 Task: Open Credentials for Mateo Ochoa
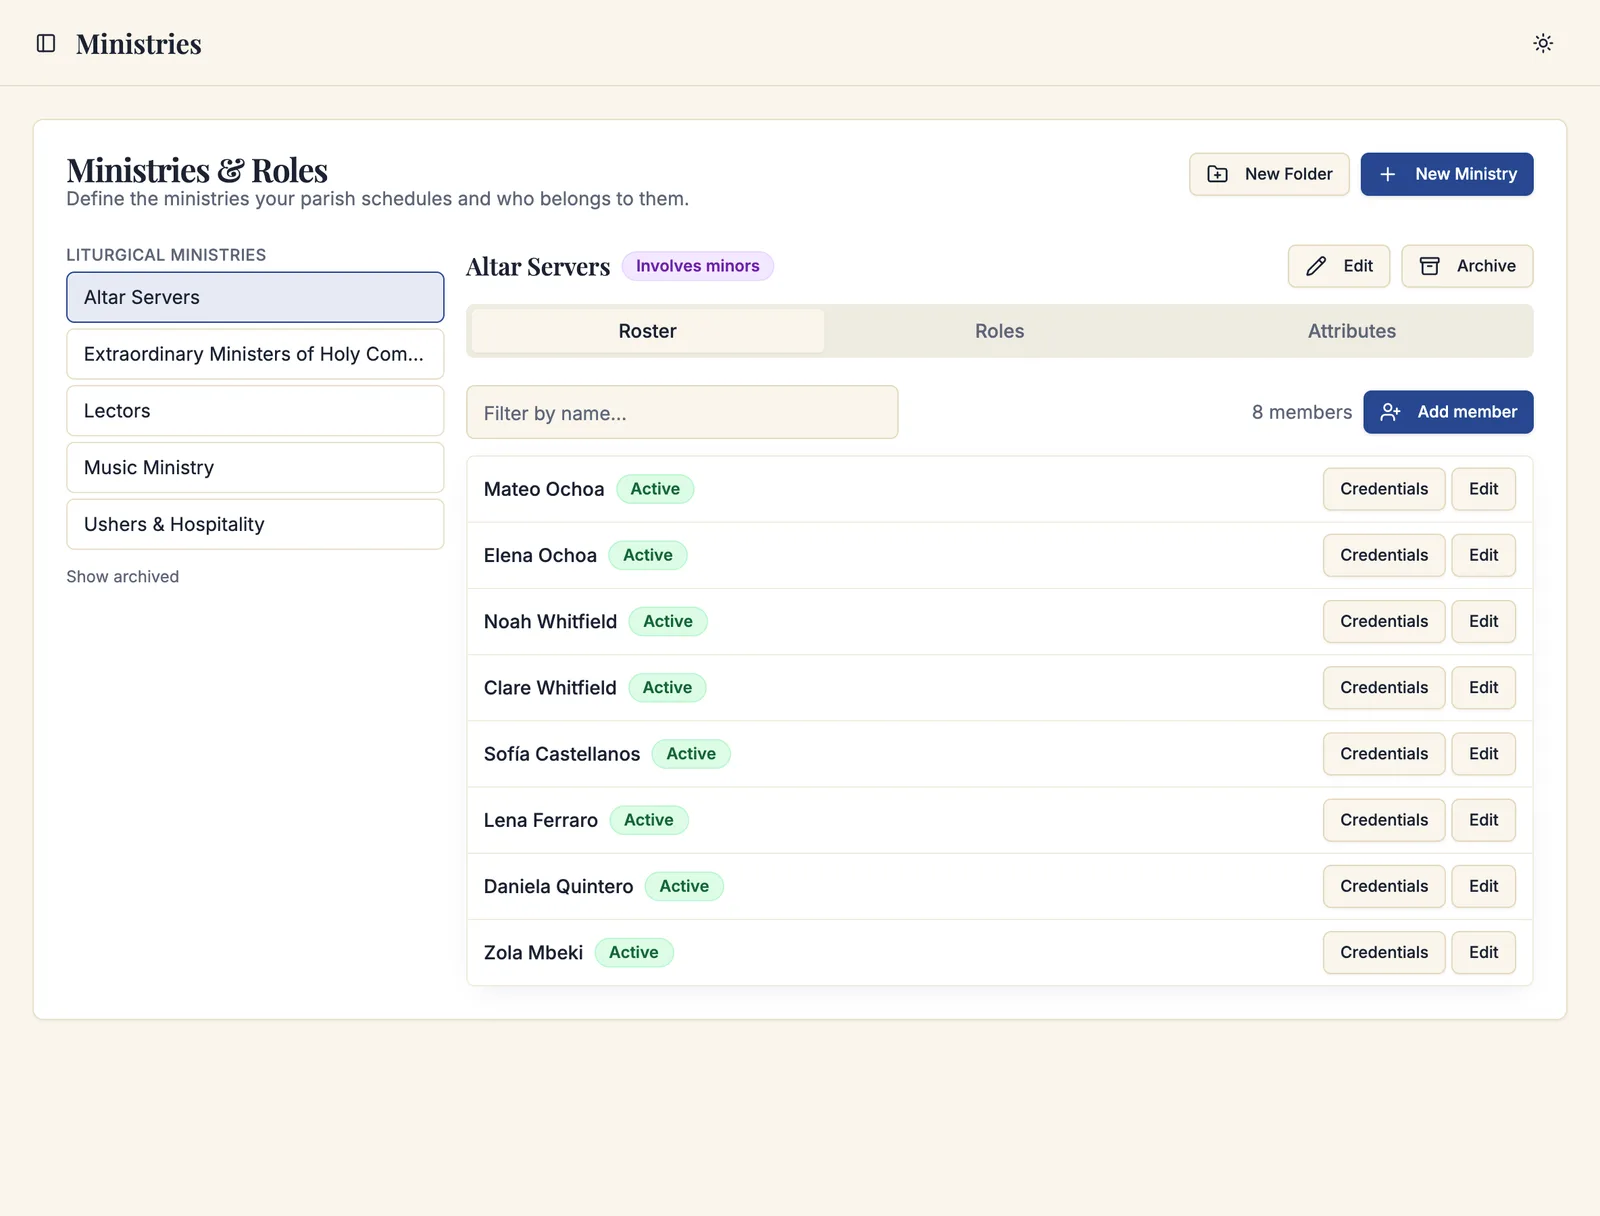click(x=1384, y=489)
